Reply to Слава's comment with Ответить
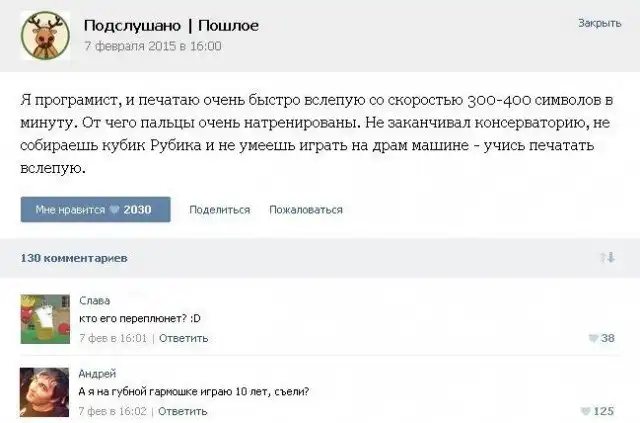 click(x=183, y=338)
